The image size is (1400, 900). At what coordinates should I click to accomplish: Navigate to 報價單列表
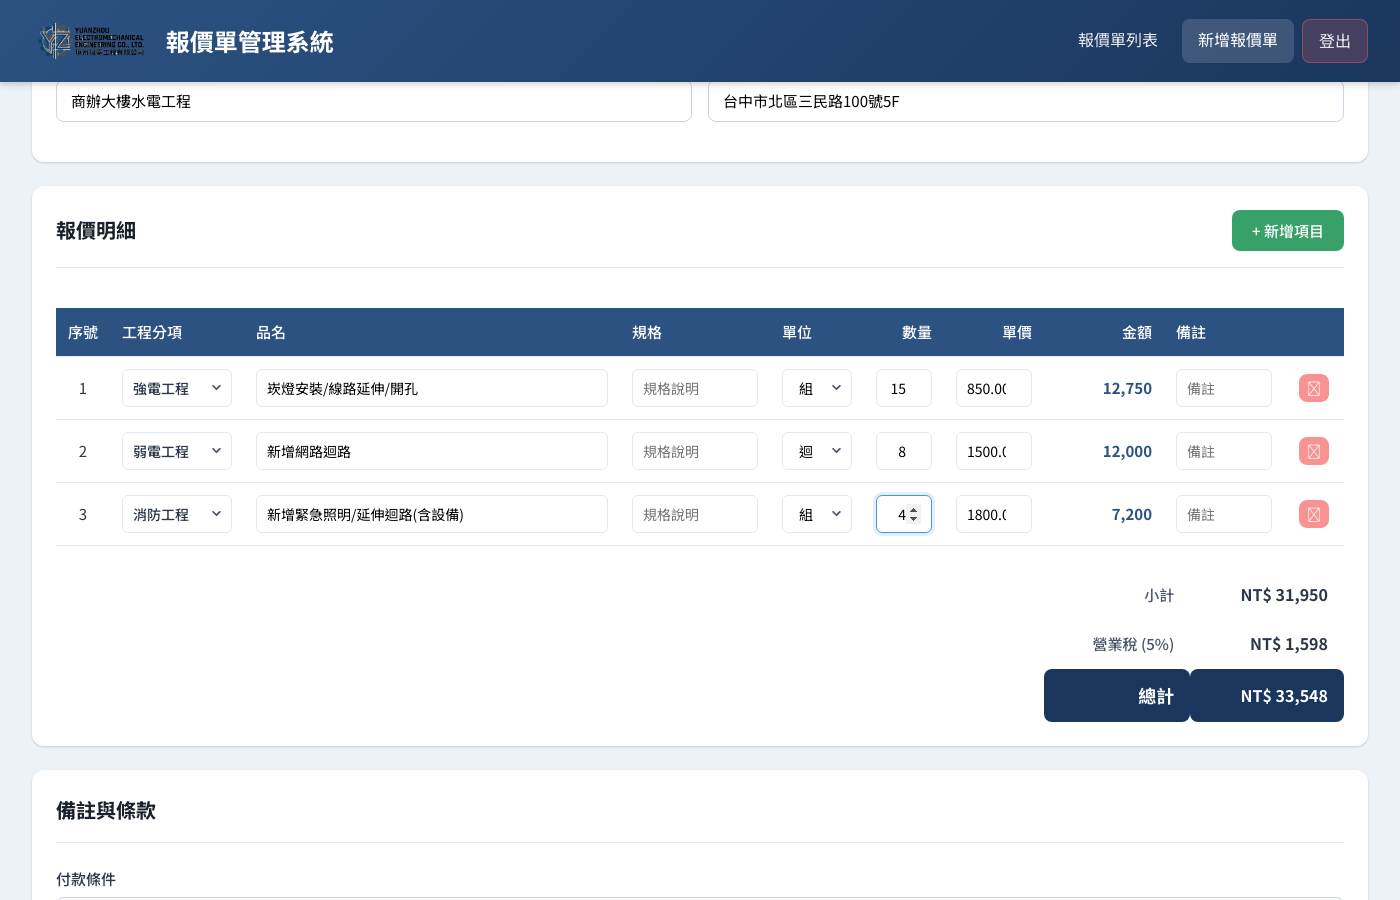click(1118, 41)
